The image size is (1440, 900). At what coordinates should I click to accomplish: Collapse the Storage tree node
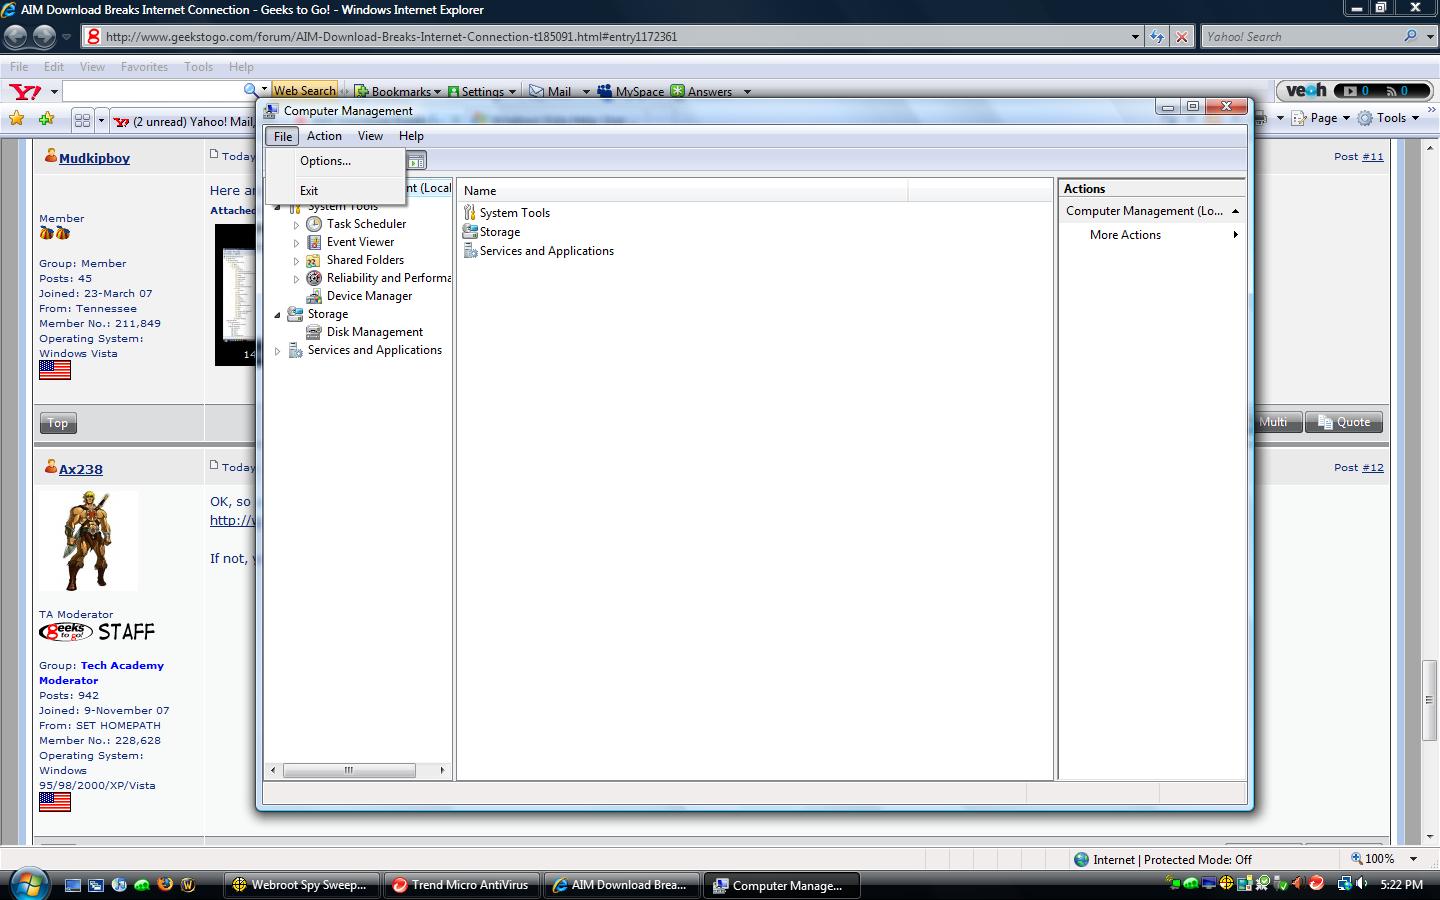(278, 315)
